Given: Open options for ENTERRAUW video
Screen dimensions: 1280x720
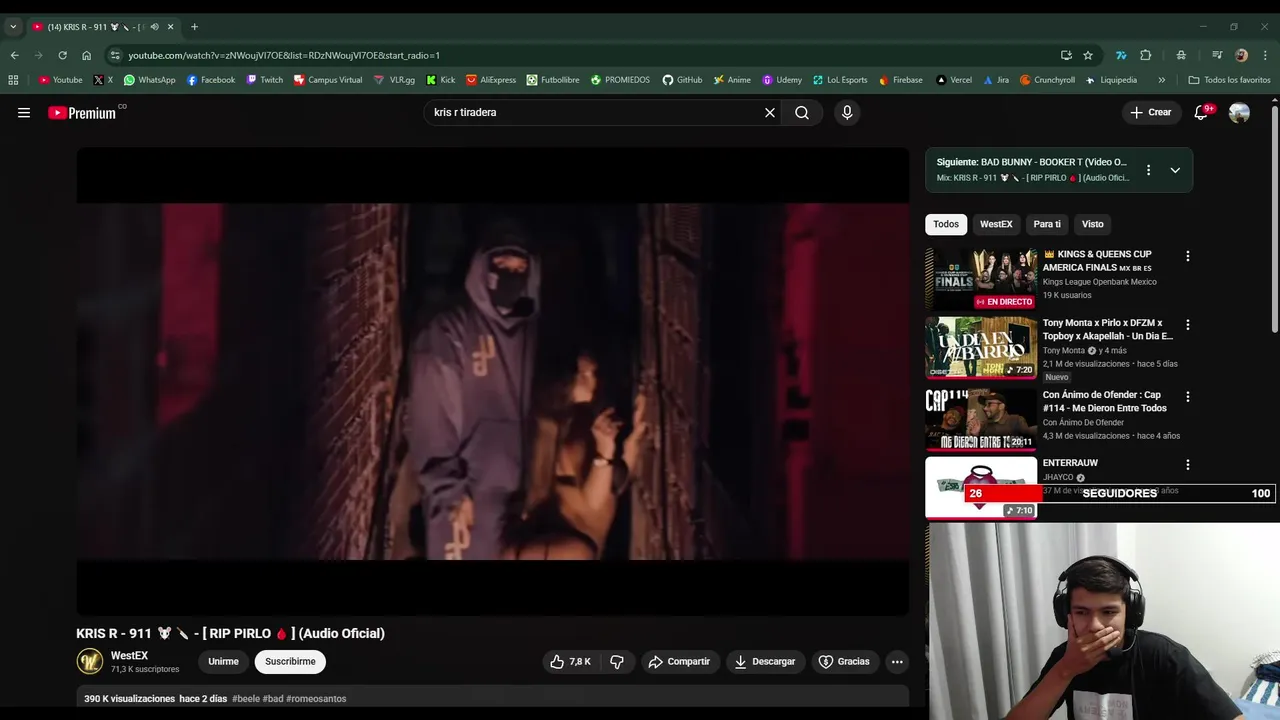Looking at the screenshot, I should pyautogui.click(x=1188, y=465).
